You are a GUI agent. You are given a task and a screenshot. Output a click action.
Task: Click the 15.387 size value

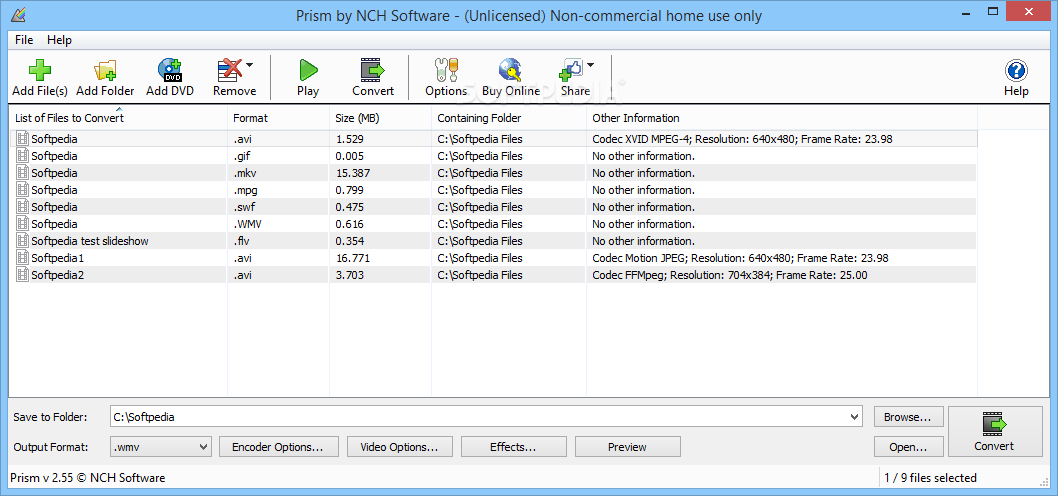353,173
